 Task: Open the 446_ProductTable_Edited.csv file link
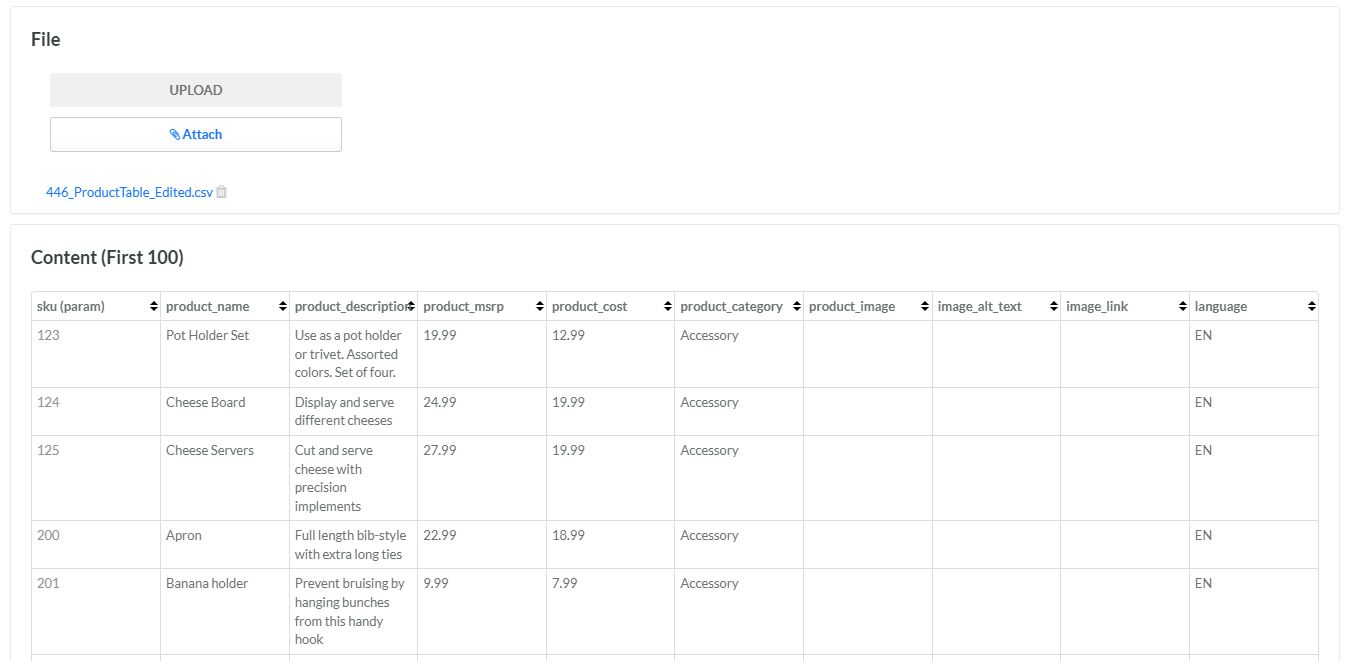[x=129, y=192]
